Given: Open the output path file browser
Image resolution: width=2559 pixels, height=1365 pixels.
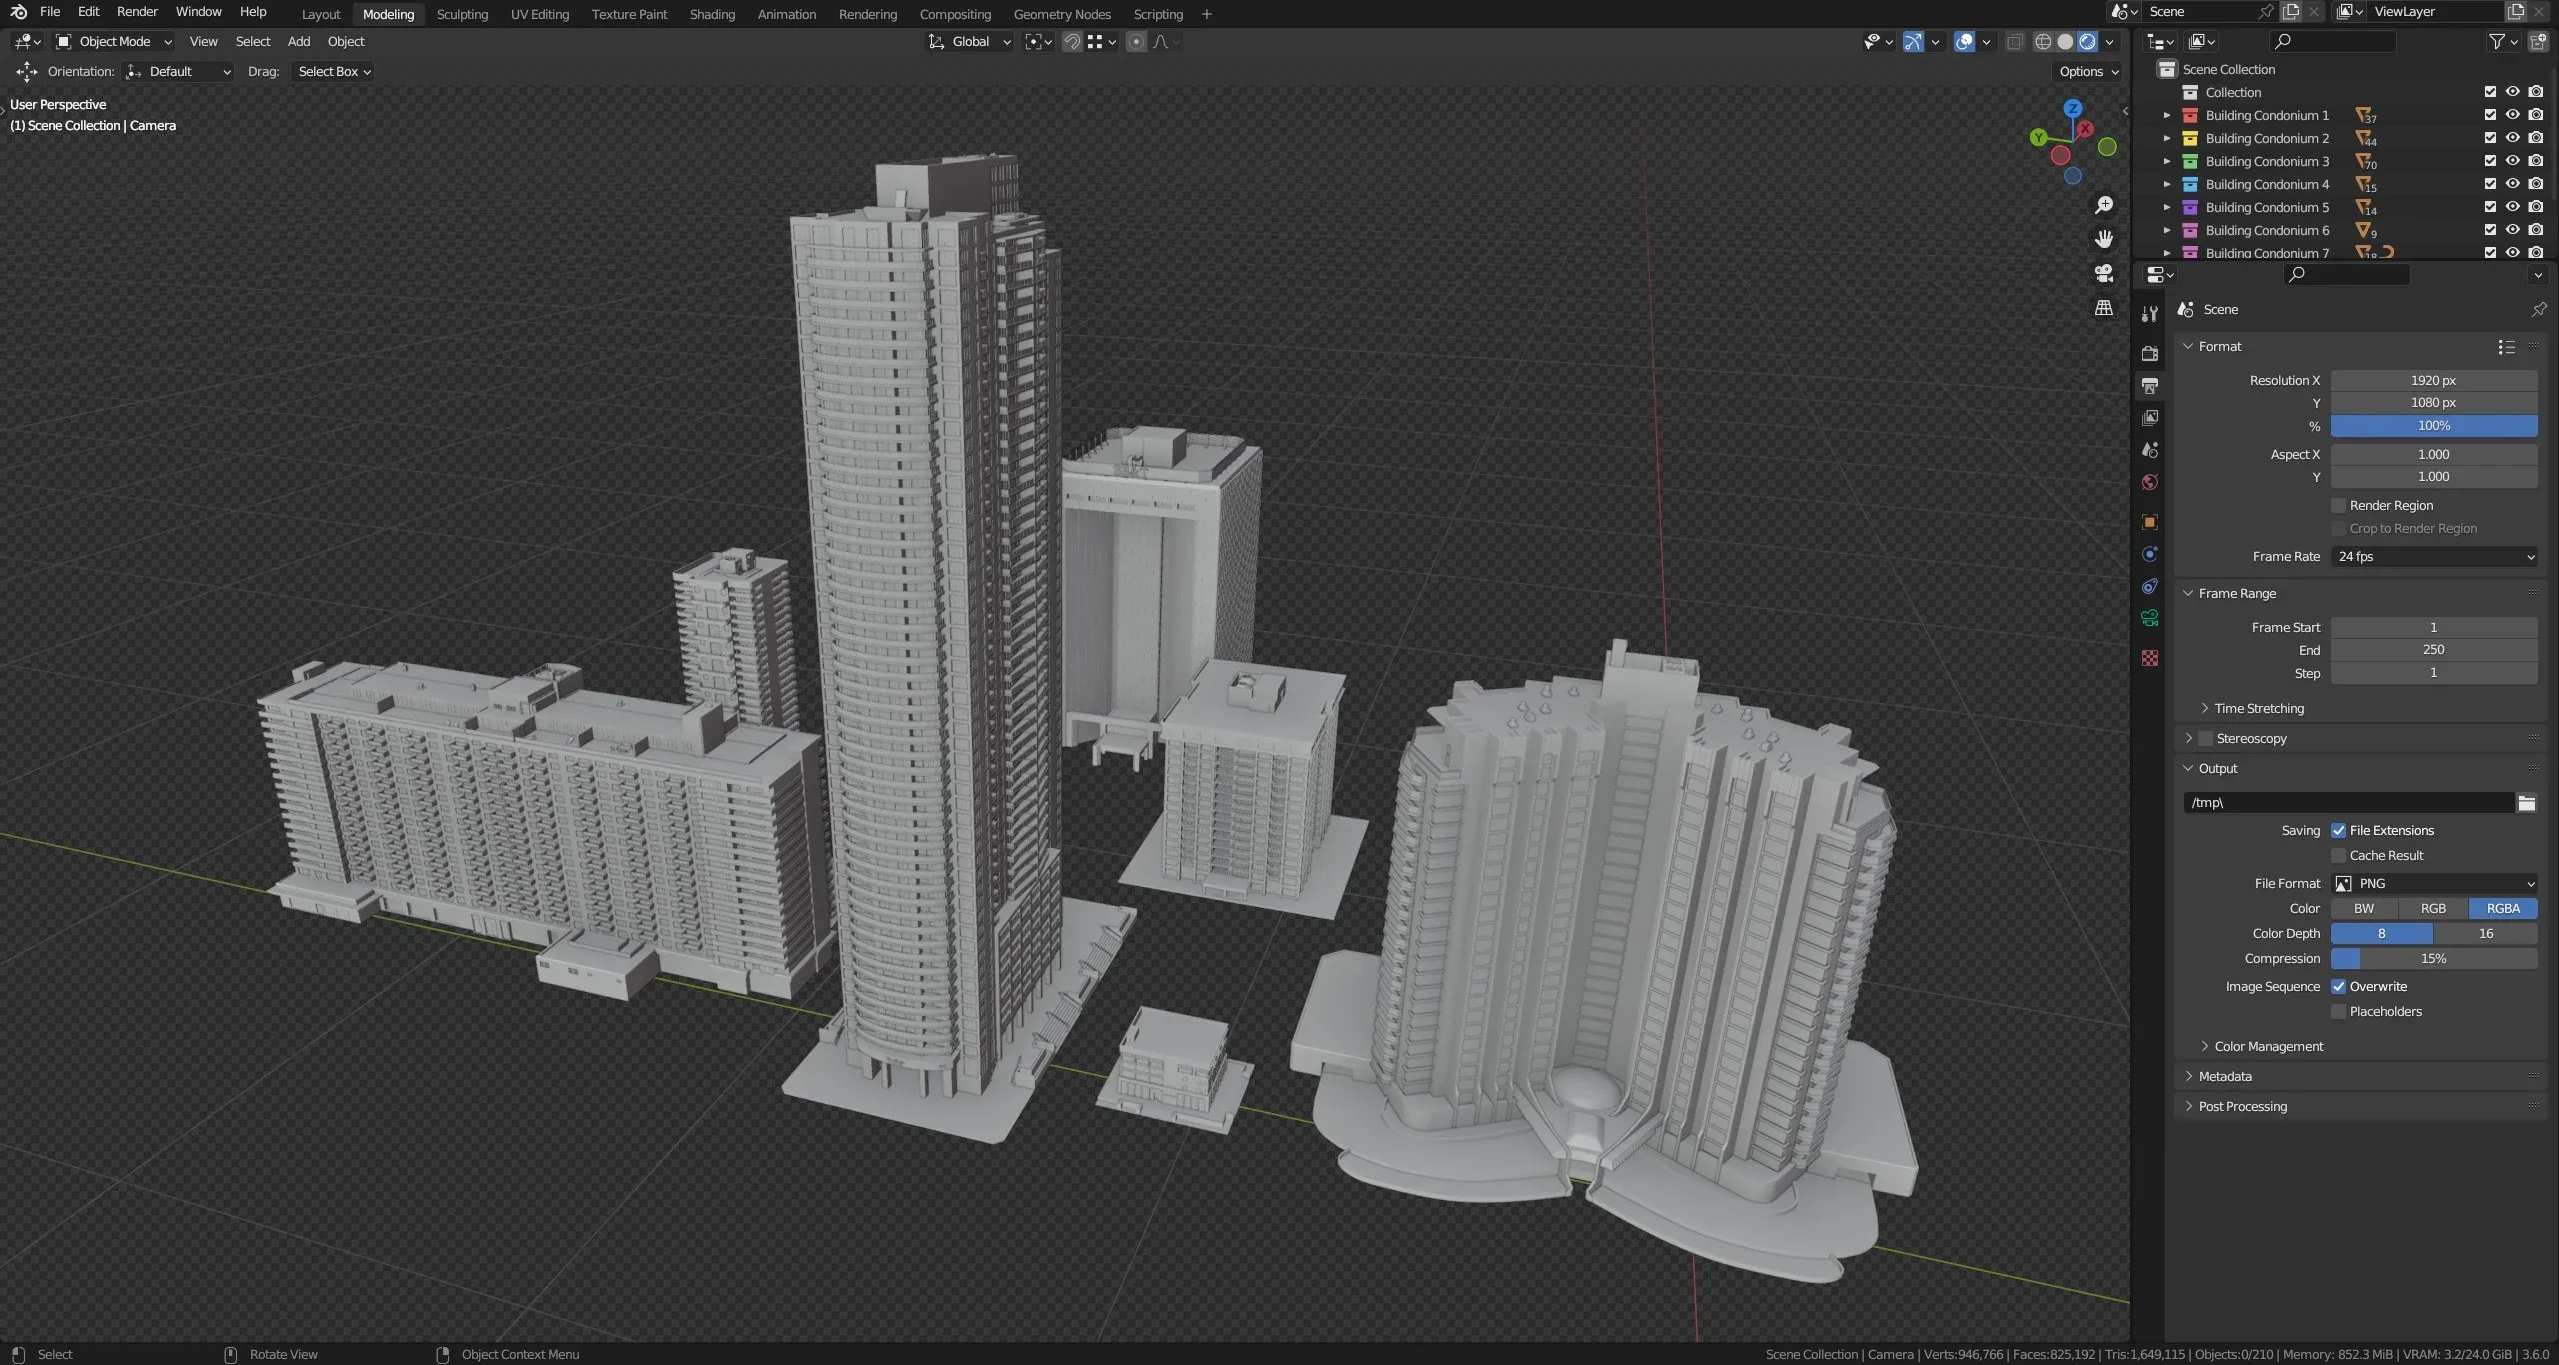Looking at the screenshot, I should pos(2526,802).
